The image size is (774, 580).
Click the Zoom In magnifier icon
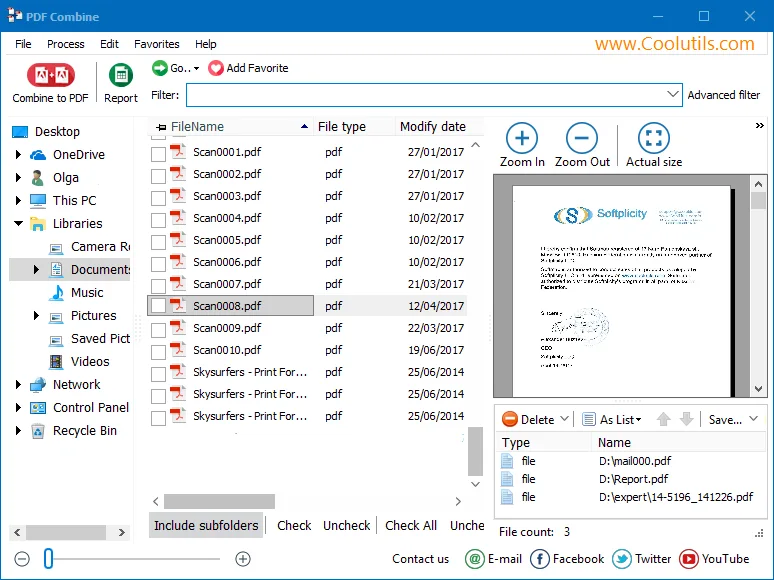click(x=522, y=138)
